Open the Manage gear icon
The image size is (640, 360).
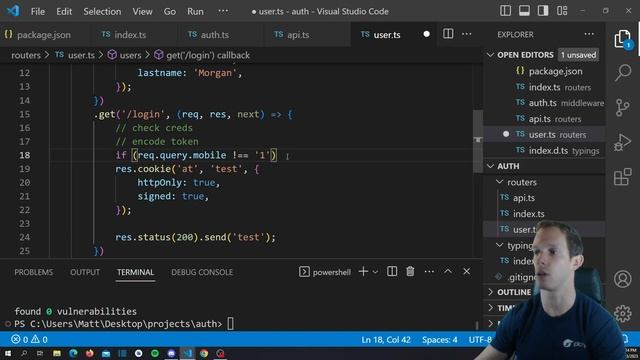(622, 313)
